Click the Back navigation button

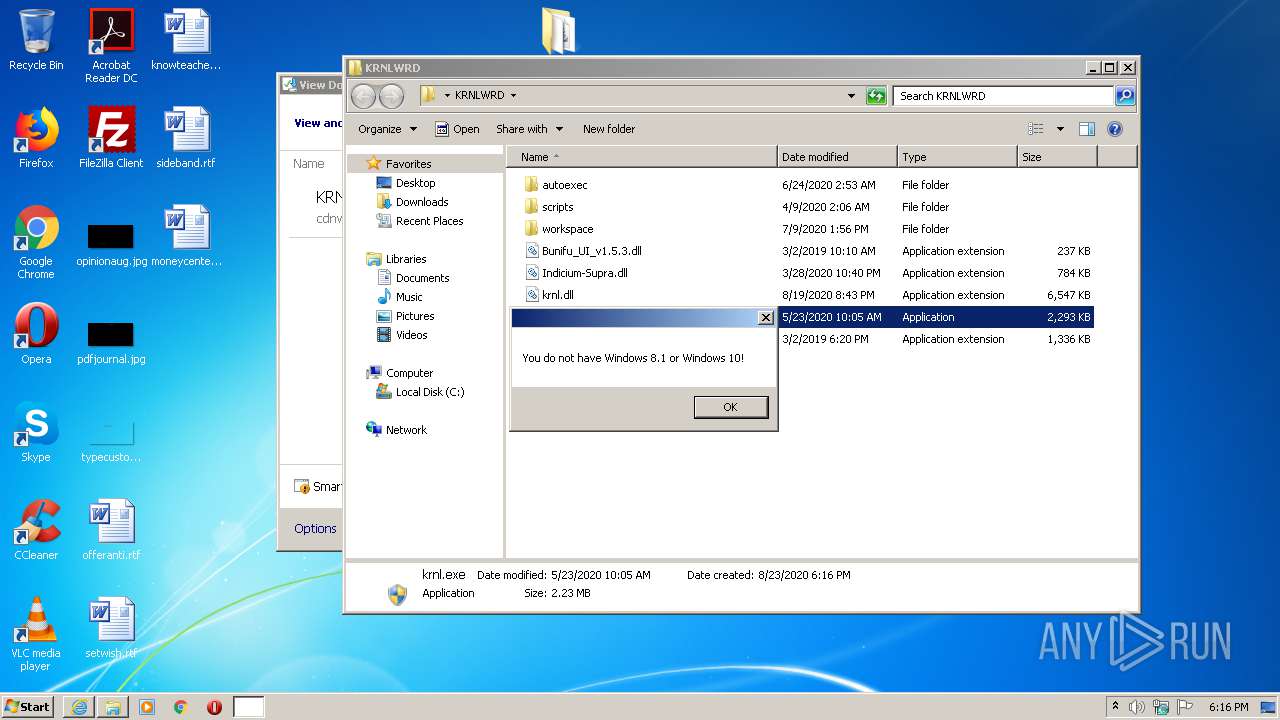tap(363, 96)
